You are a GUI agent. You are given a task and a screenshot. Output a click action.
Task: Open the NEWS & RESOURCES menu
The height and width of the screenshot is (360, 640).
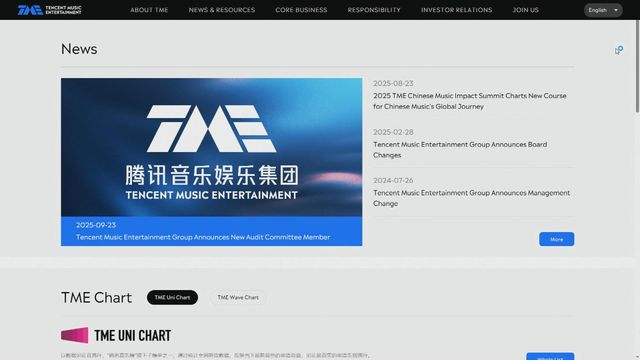[222, 10]
